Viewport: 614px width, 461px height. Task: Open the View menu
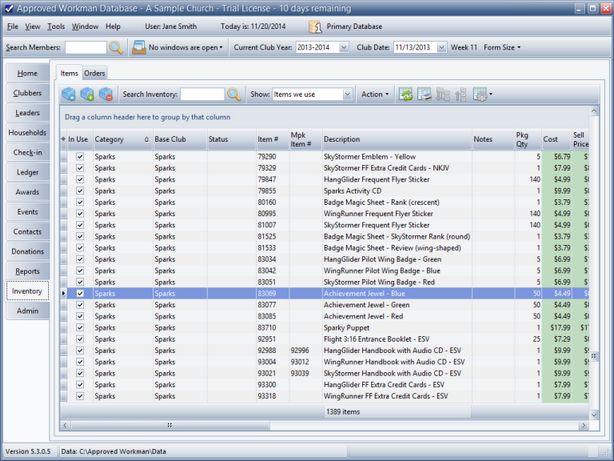point(33,27)
